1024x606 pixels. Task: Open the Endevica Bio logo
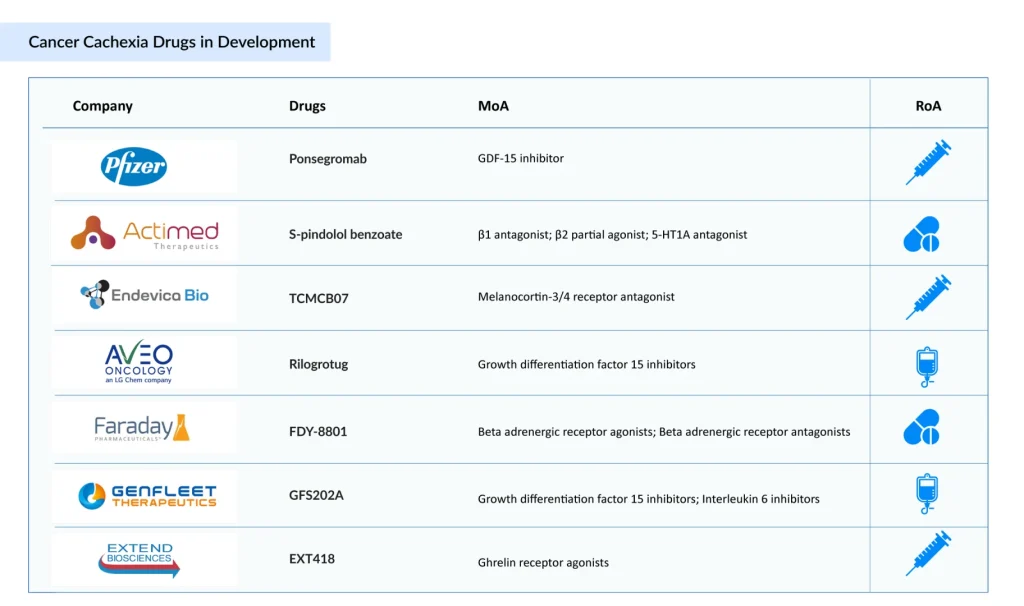[x=142, y=297]
